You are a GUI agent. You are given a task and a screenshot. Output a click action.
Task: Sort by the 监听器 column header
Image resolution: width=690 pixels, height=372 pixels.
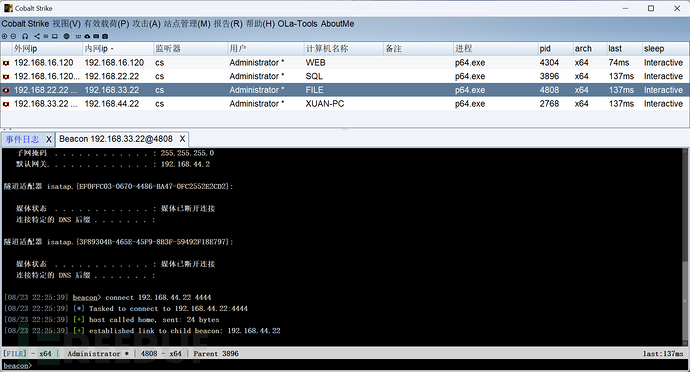pos(190,48)
